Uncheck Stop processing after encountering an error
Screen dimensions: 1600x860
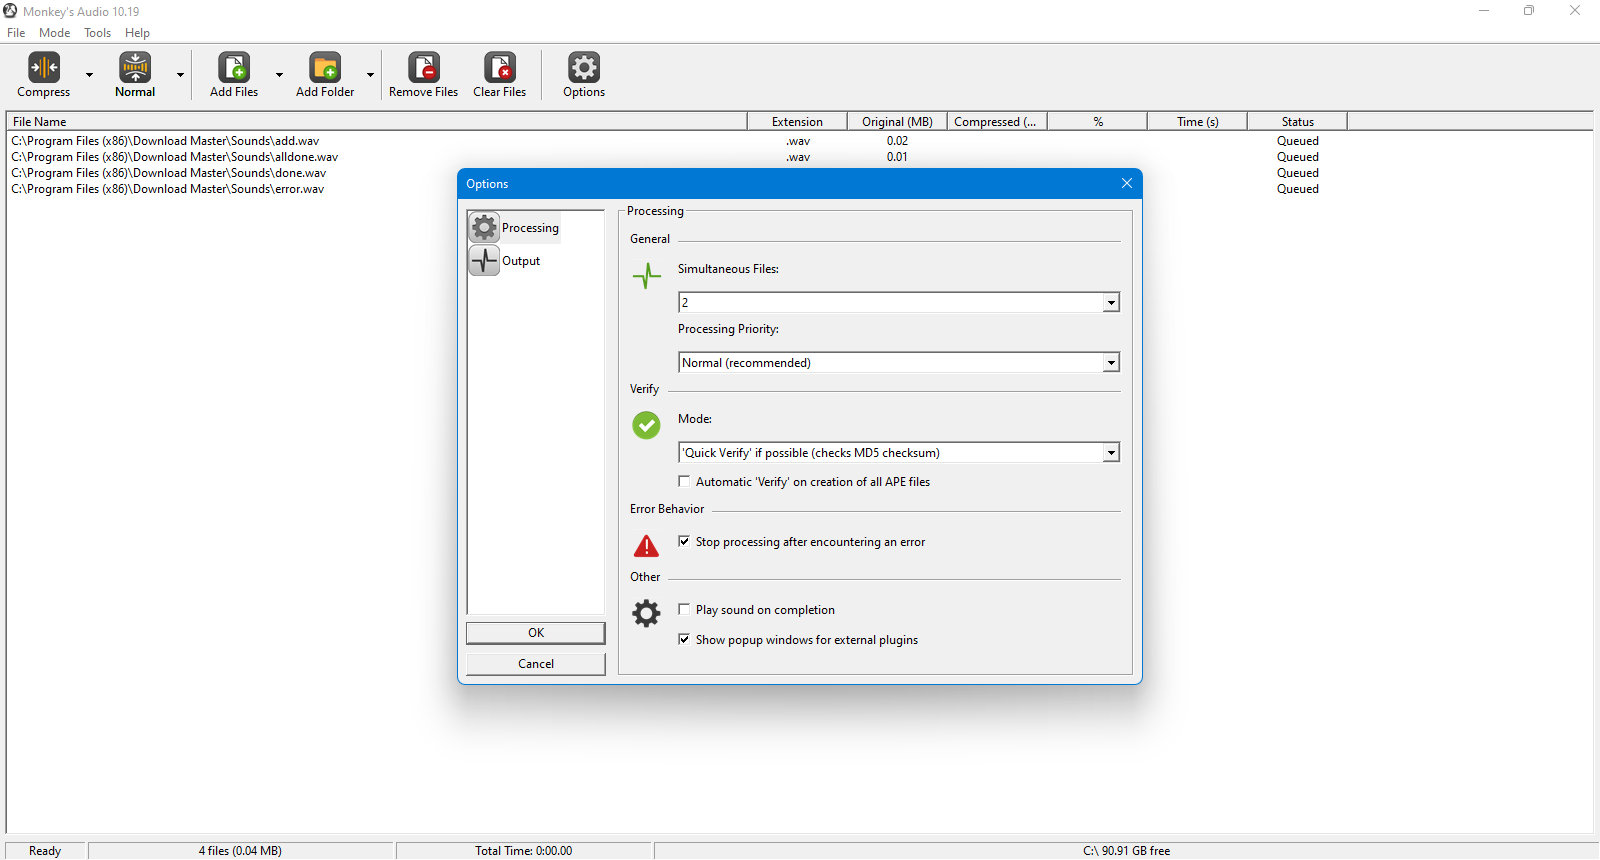point(684,541)
